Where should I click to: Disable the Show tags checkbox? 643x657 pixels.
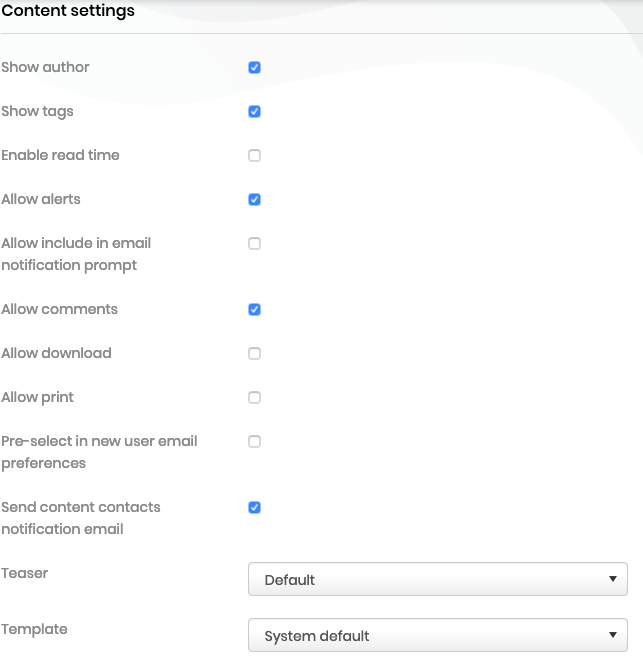click(255, 112)
